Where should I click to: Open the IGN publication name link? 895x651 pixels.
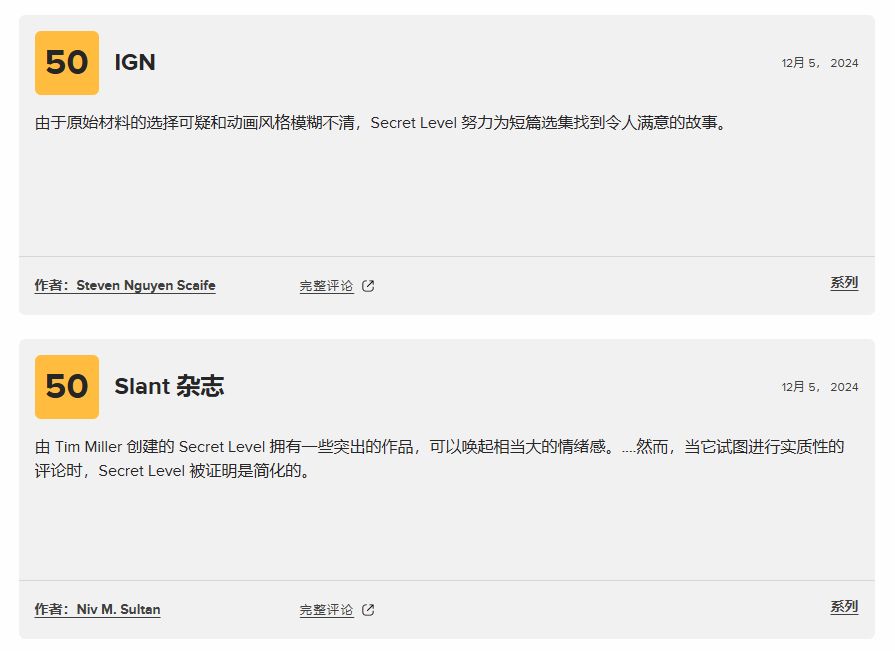tap(135, 62)
